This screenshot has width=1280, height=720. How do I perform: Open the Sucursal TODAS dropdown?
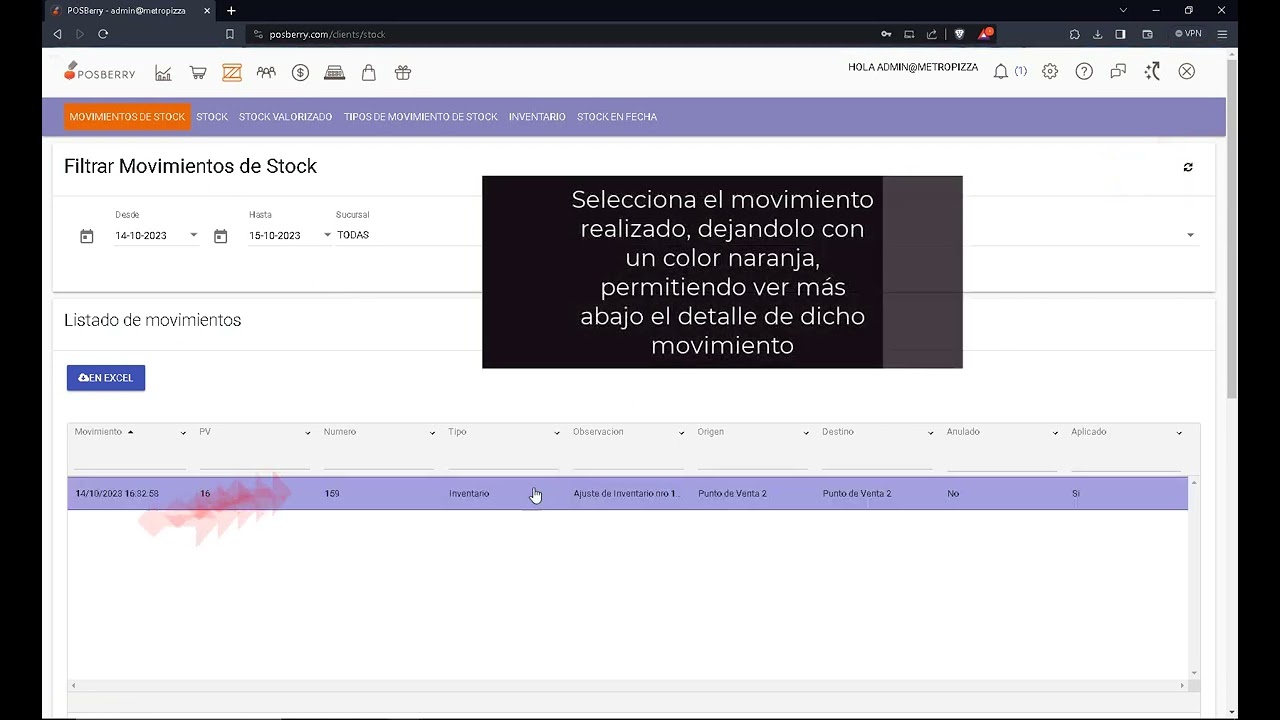408,235
